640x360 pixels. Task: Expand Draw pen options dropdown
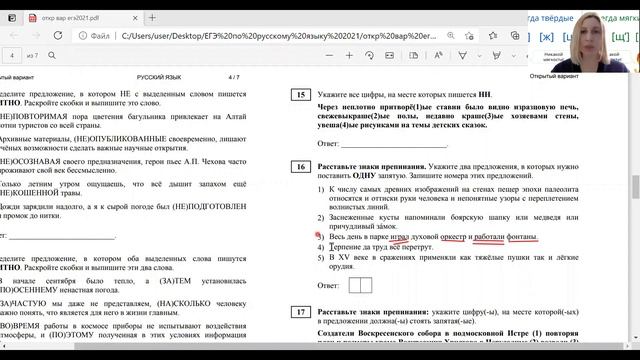pos(480,56)
